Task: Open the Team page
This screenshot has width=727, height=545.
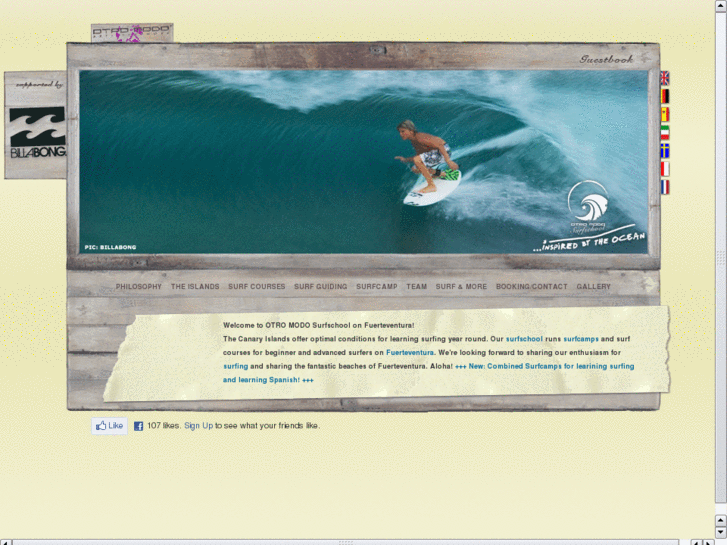Action: [416, 287]
